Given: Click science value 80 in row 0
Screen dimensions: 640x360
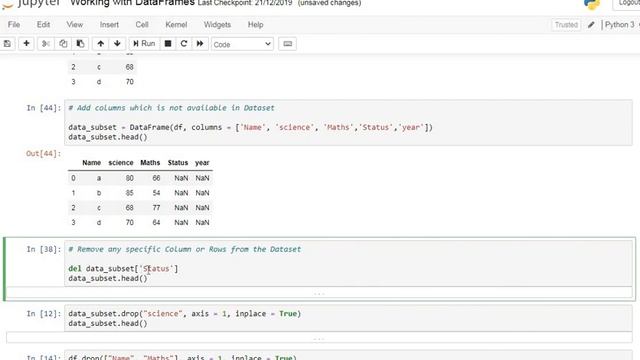Looking at the screenshot, I should click(x=129, y=178).
